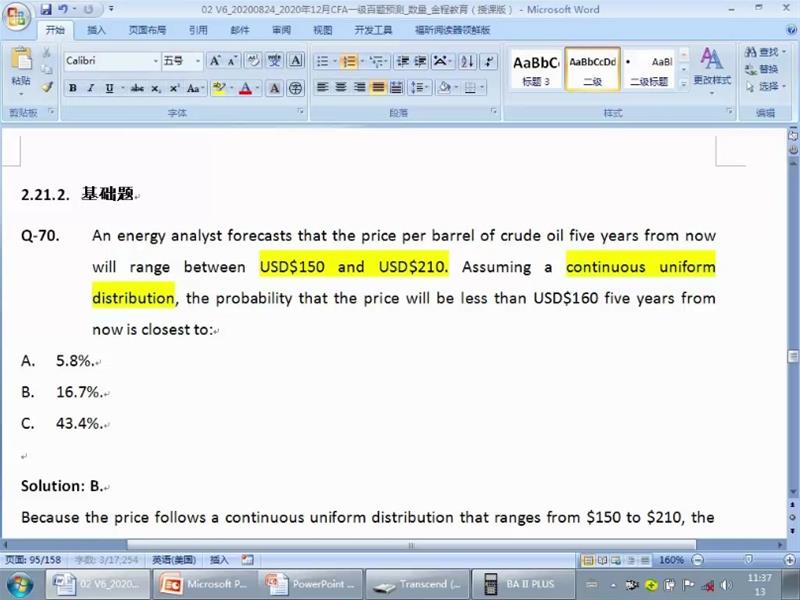800x600 pixels.
Task: Toggle bold formatting
Action: pyautogui.click(x=73, y=88)
